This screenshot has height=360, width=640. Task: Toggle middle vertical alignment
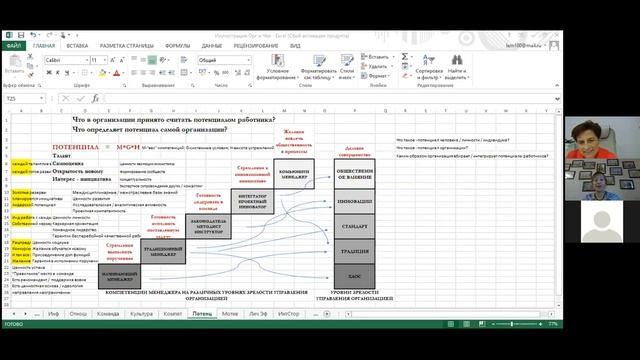pos(143,60)
